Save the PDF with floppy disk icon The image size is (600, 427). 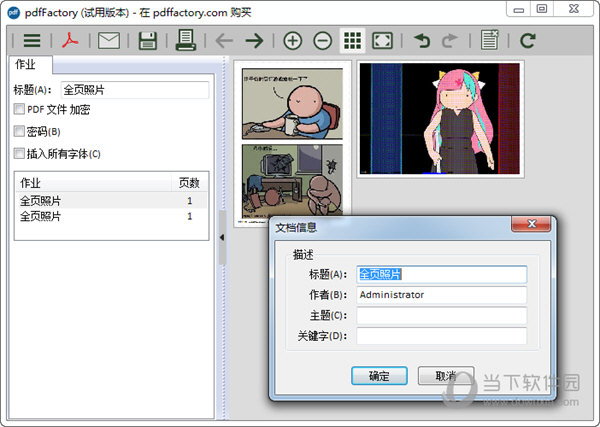pyautogui.click(x=148, y=41)
